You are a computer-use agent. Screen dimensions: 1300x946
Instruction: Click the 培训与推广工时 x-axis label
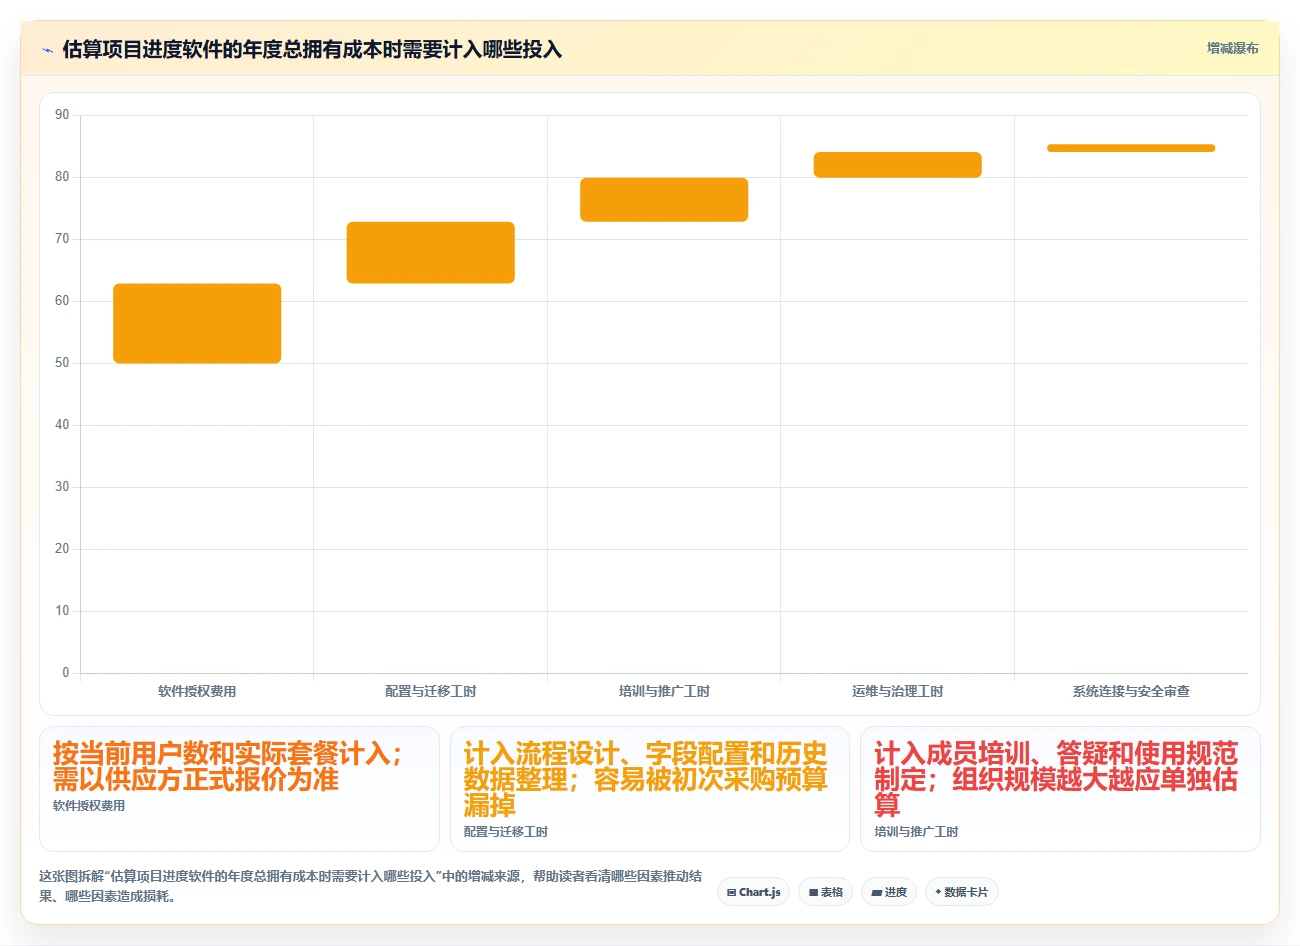[x=664, y=691]
